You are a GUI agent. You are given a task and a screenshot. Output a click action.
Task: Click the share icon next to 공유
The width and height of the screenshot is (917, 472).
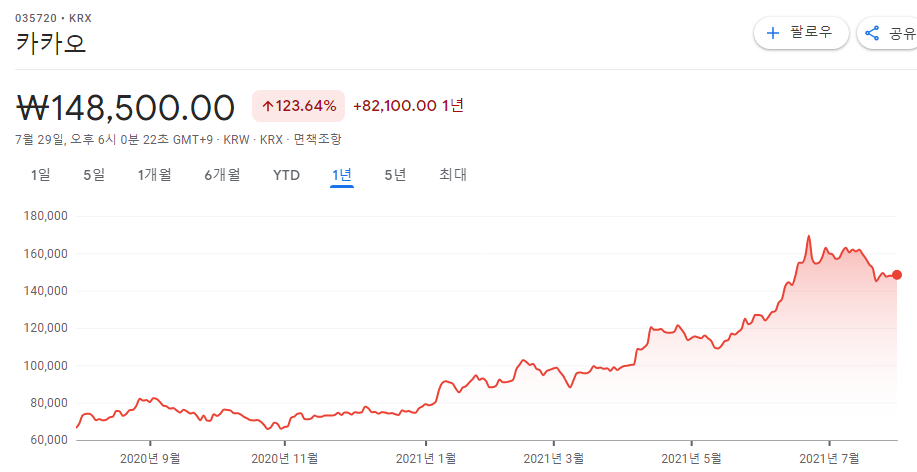[872, 33]
